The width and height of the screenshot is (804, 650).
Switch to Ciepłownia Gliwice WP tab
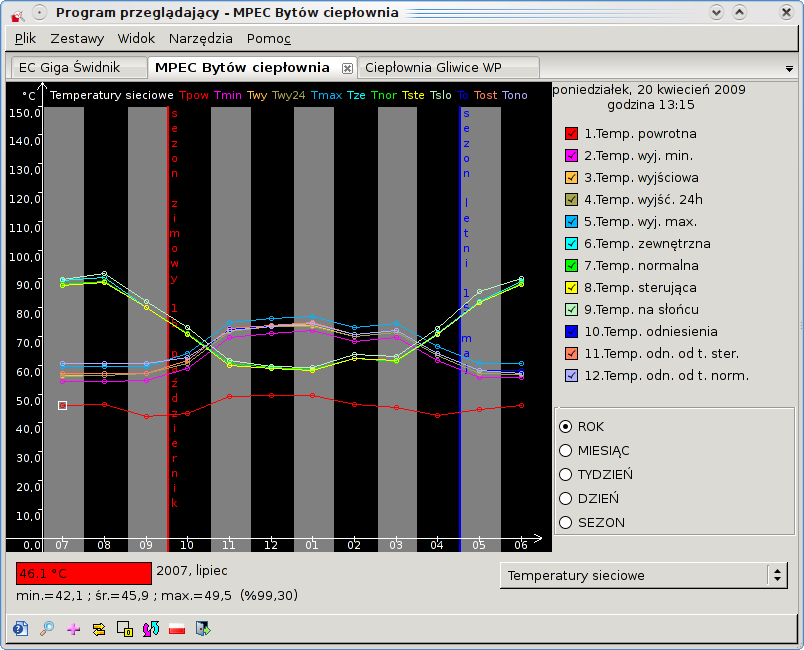click(x=449, y=68)
